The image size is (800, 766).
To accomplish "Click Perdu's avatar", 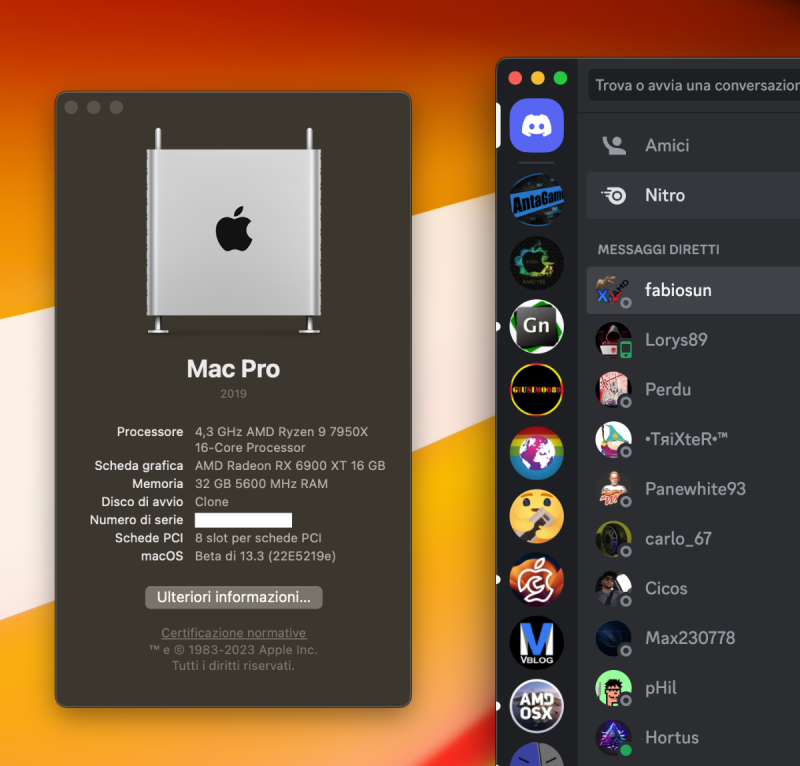I will pos(613,390).
